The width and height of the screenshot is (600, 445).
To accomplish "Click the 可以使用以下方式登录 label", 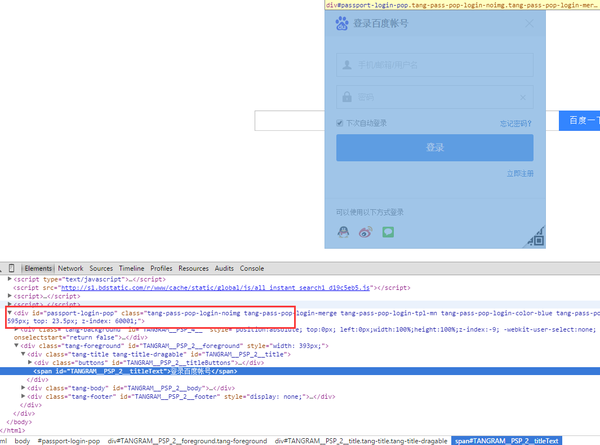I will (x=370, y=212).
